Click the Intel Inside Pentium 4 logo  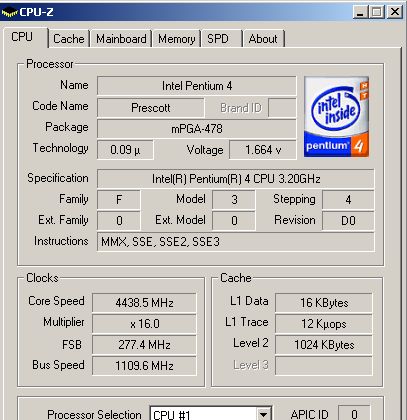click(336, 117)
